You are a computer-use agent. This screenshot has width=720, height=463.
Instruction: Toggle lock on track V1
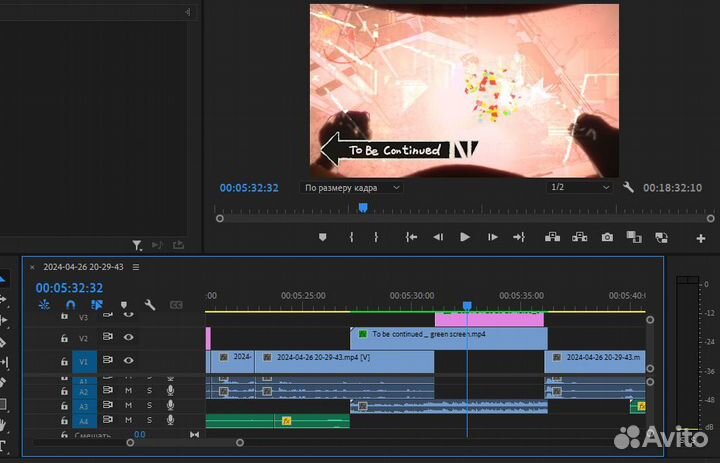pos(64,360)
